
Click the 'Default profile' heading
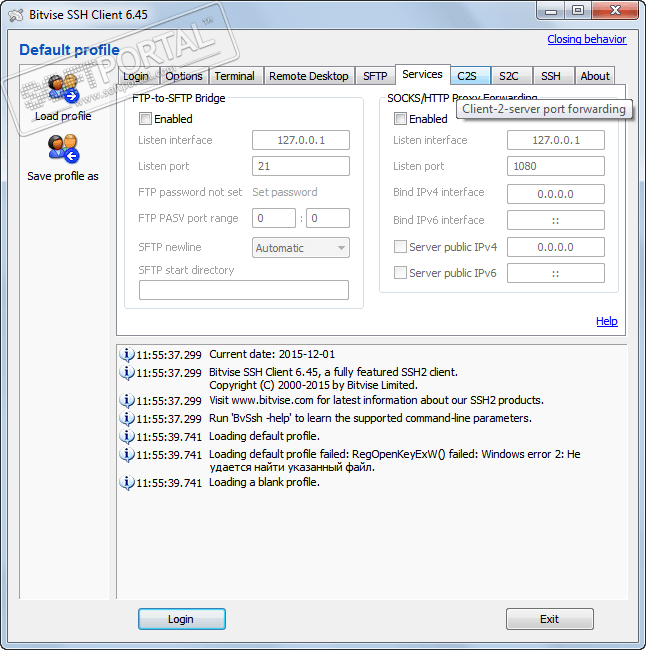pyautogui.click(x=69, y=50)
